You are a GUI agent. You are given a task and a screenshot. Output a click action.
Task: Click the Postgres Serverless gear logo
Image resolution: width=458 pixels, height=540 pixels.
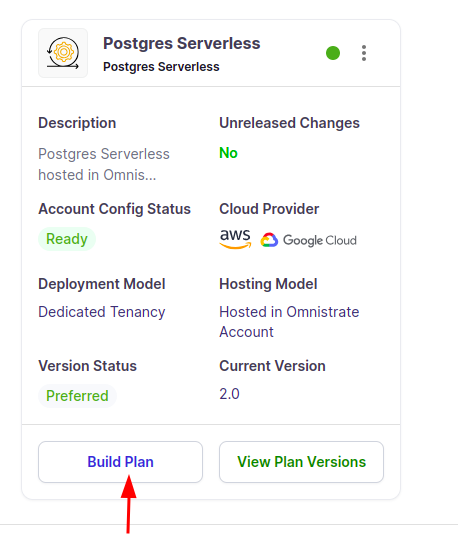pos(63,53)
